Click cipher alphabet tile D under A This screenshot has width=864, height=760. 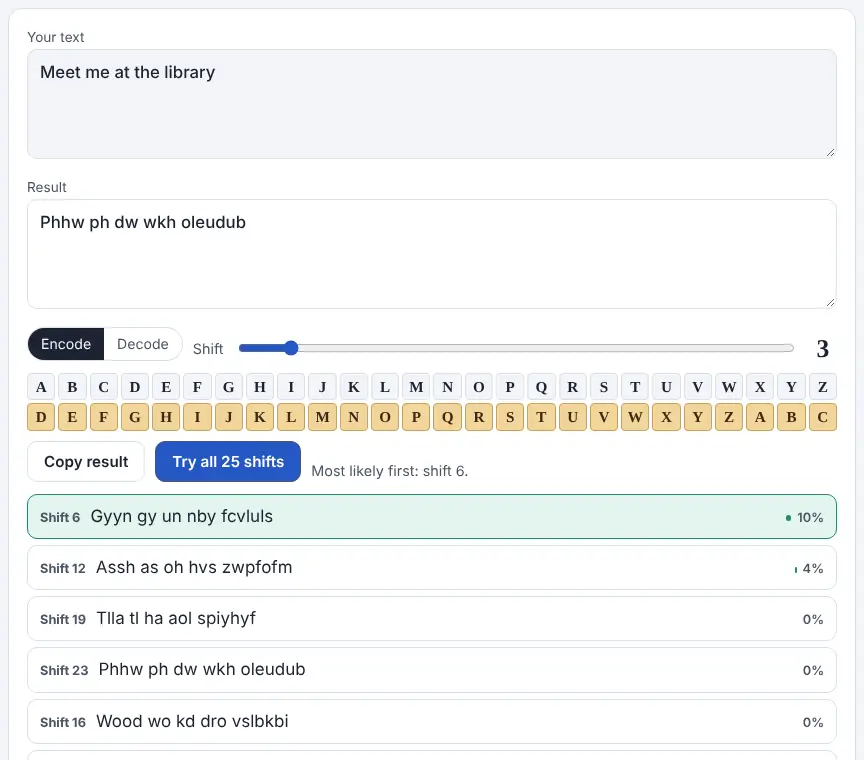(x=41, y=417)
